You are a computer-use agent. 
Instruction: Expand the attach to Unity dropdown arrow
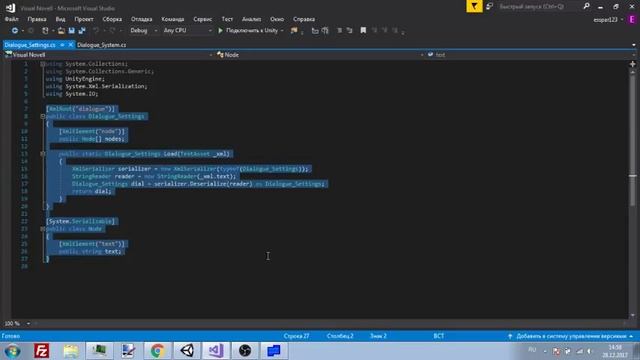point(282,31)
